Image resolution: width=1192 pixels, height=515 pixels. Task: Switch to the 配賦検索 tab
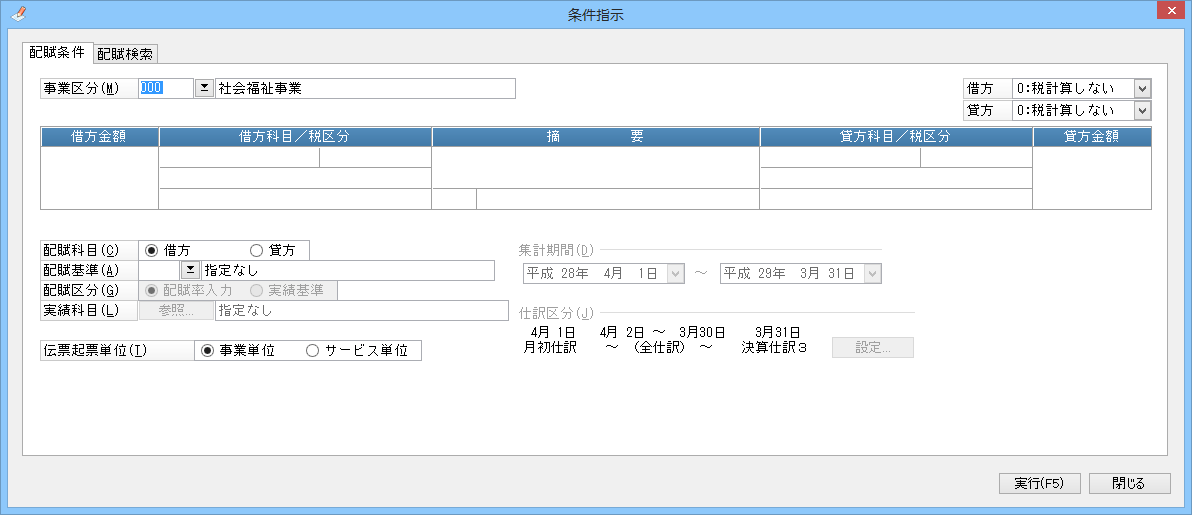[x=125, y=54]
